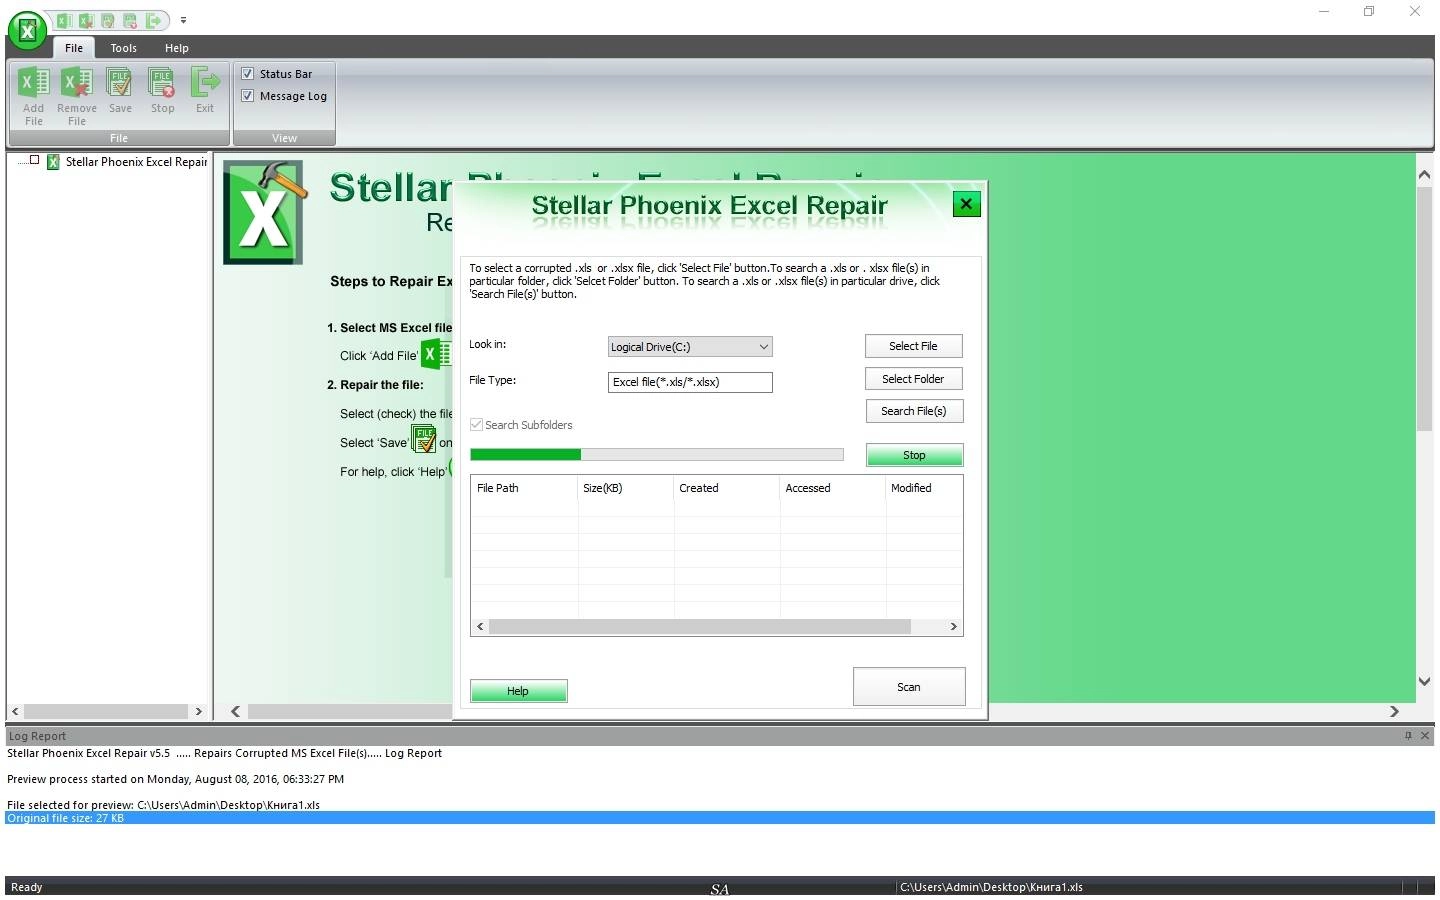1440x900 pixels.
Task: Select the 'Original file size: 27 KB' log line
Action: pos(720,818)
